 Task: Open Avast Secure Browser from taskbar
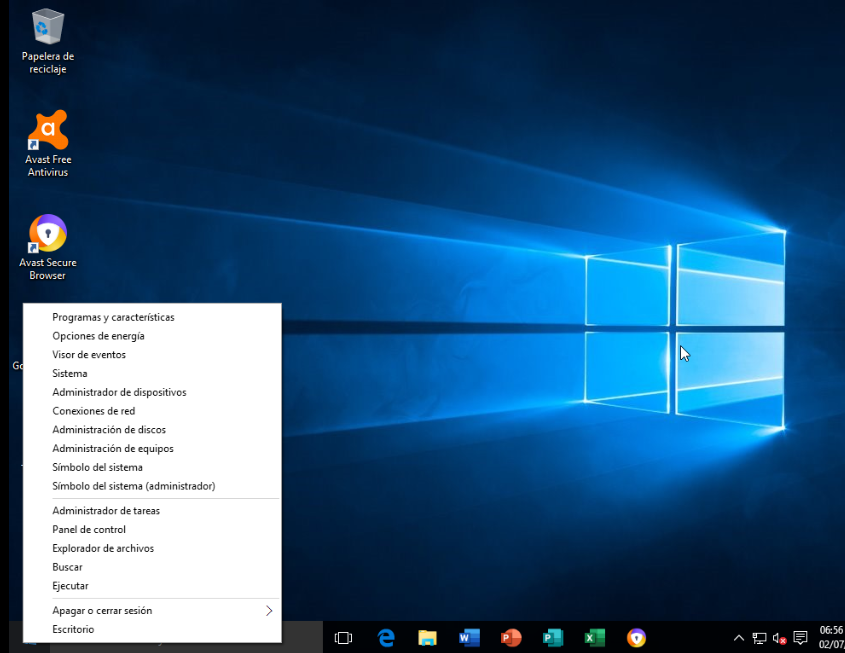(636, 638)
